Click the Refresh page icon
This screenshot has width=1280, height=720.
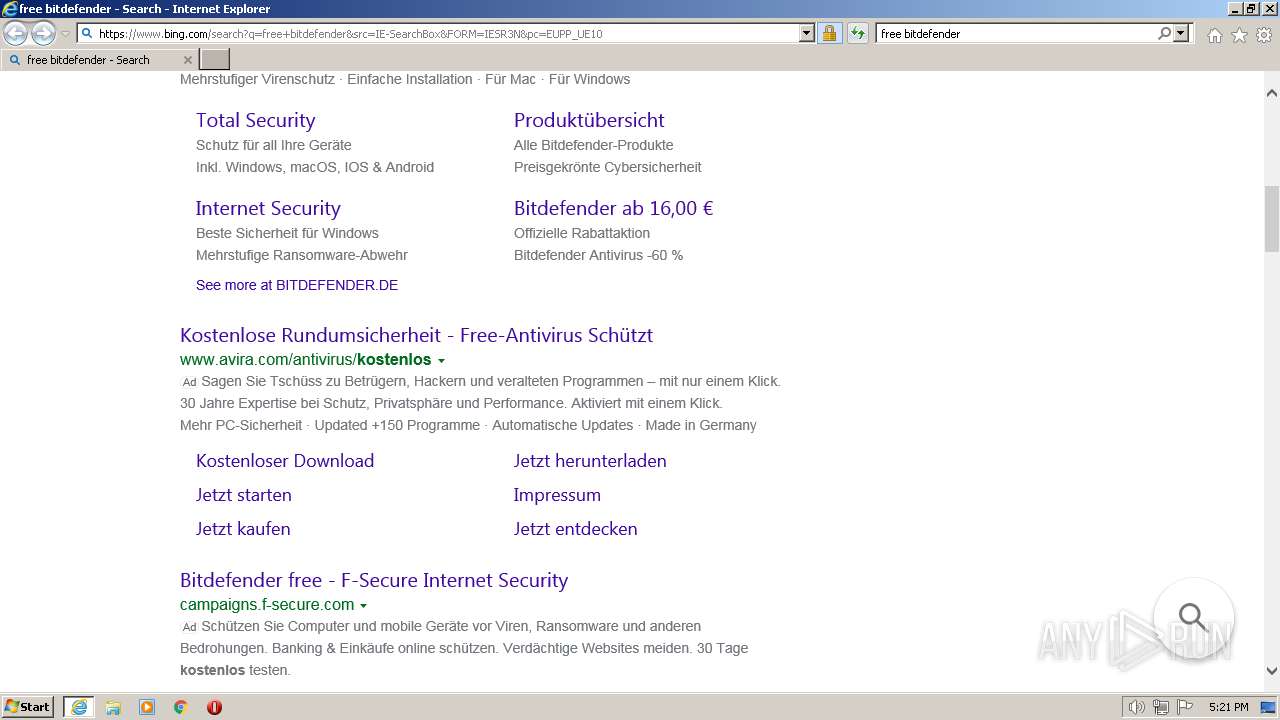click(857, 33)
